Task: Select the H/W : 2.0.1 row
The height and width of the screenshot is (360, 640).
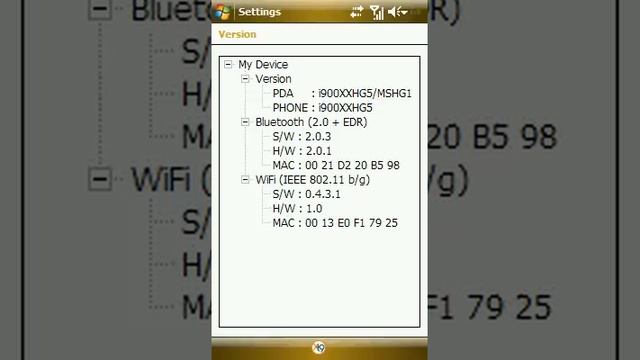Action: click(302, 151)
